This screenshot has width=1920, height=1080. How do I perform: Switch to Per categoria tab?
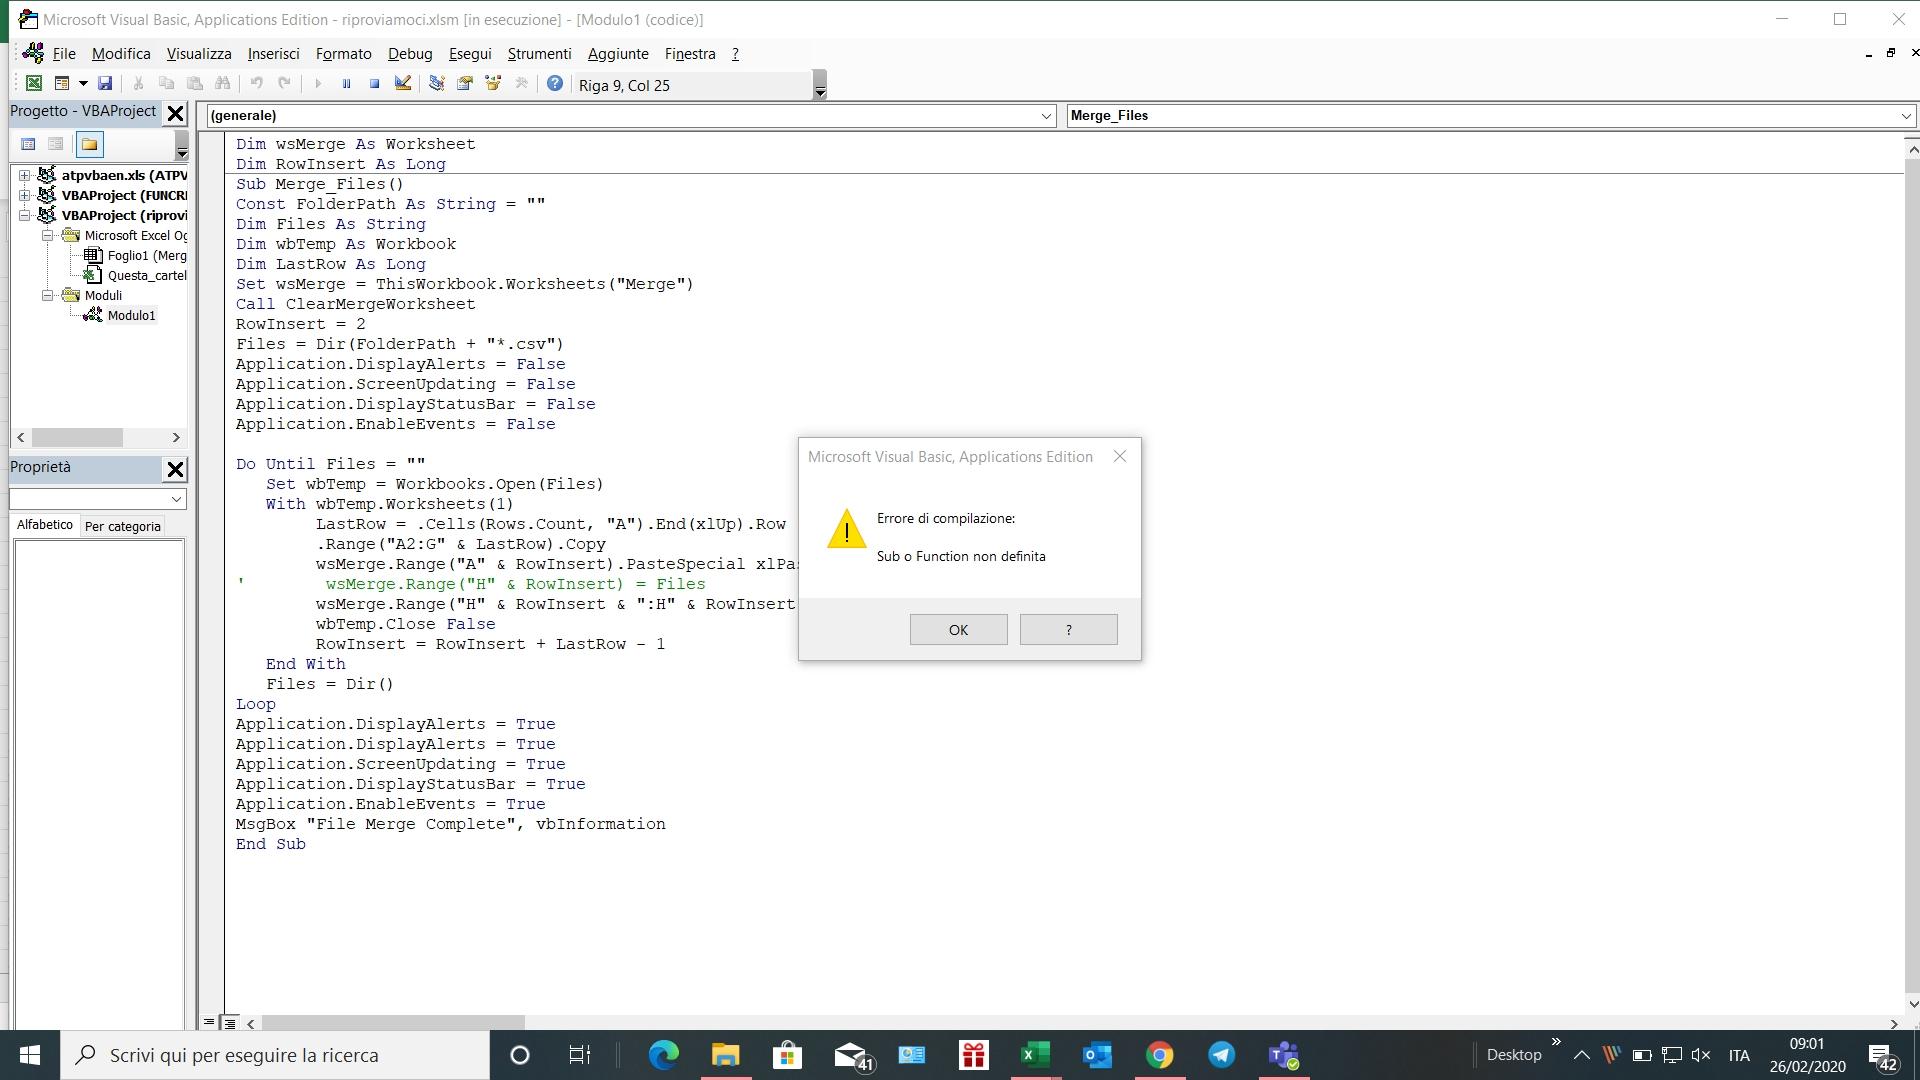coord(122,526)
